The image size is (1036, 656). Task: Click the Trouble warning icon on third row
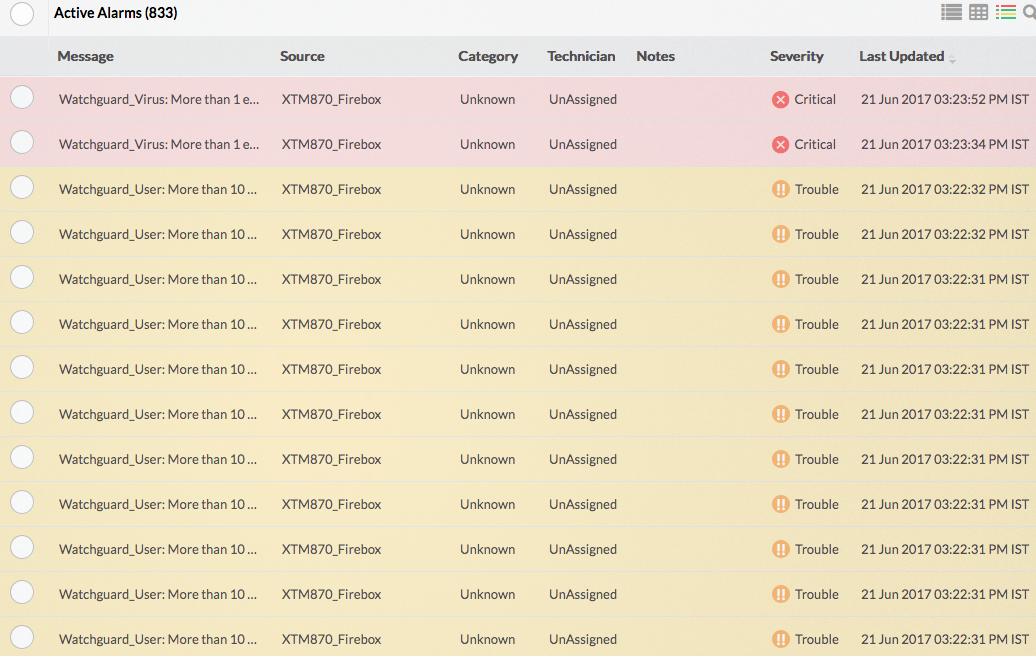[x=780, y=189]
